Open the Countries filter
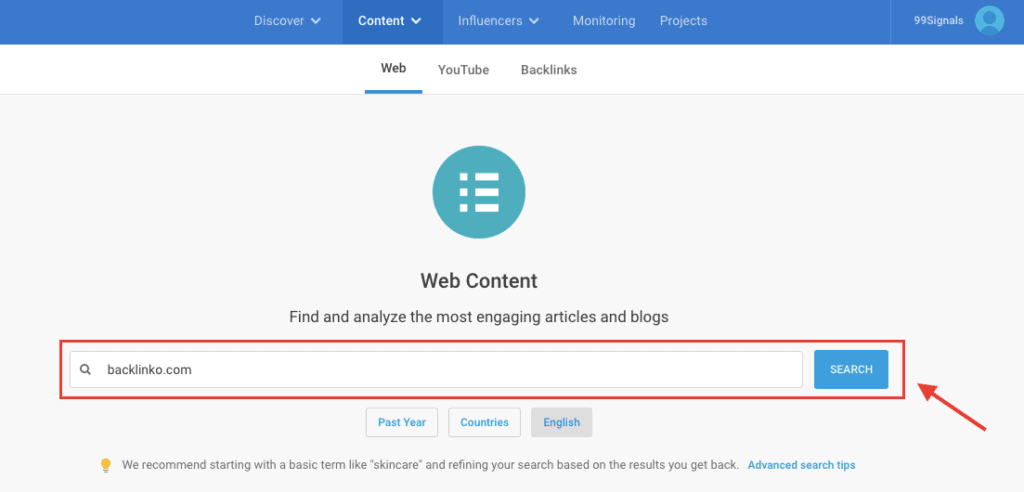Screen dimensions: 1024x492 [484, 422]
